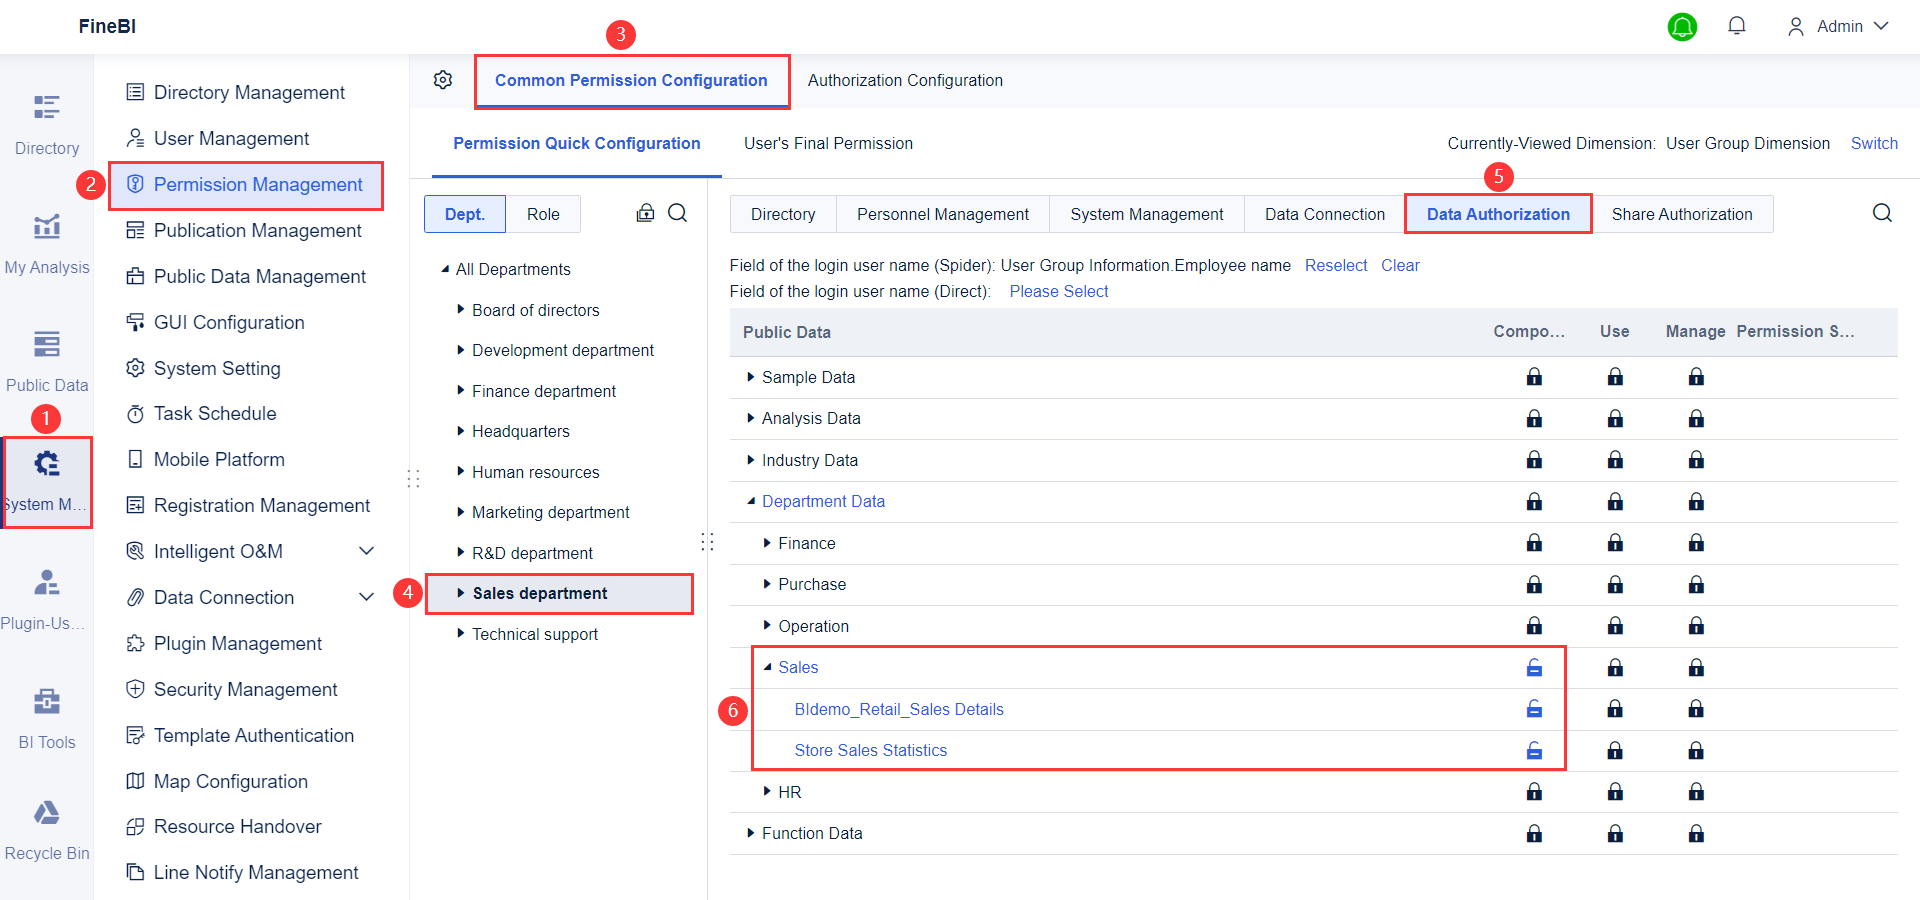Screen dimensions: 1920x900
Task: Expand the Finance department tree node
Action: pyautogui.click(x=459, y=390)
